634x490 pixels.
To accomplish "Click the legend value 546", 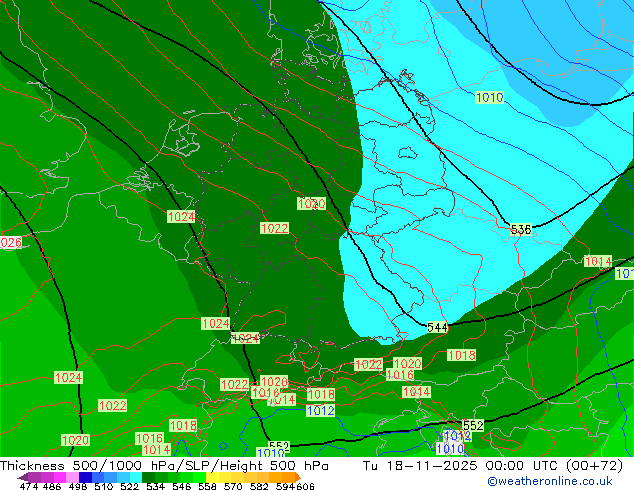I will point(182,486).
